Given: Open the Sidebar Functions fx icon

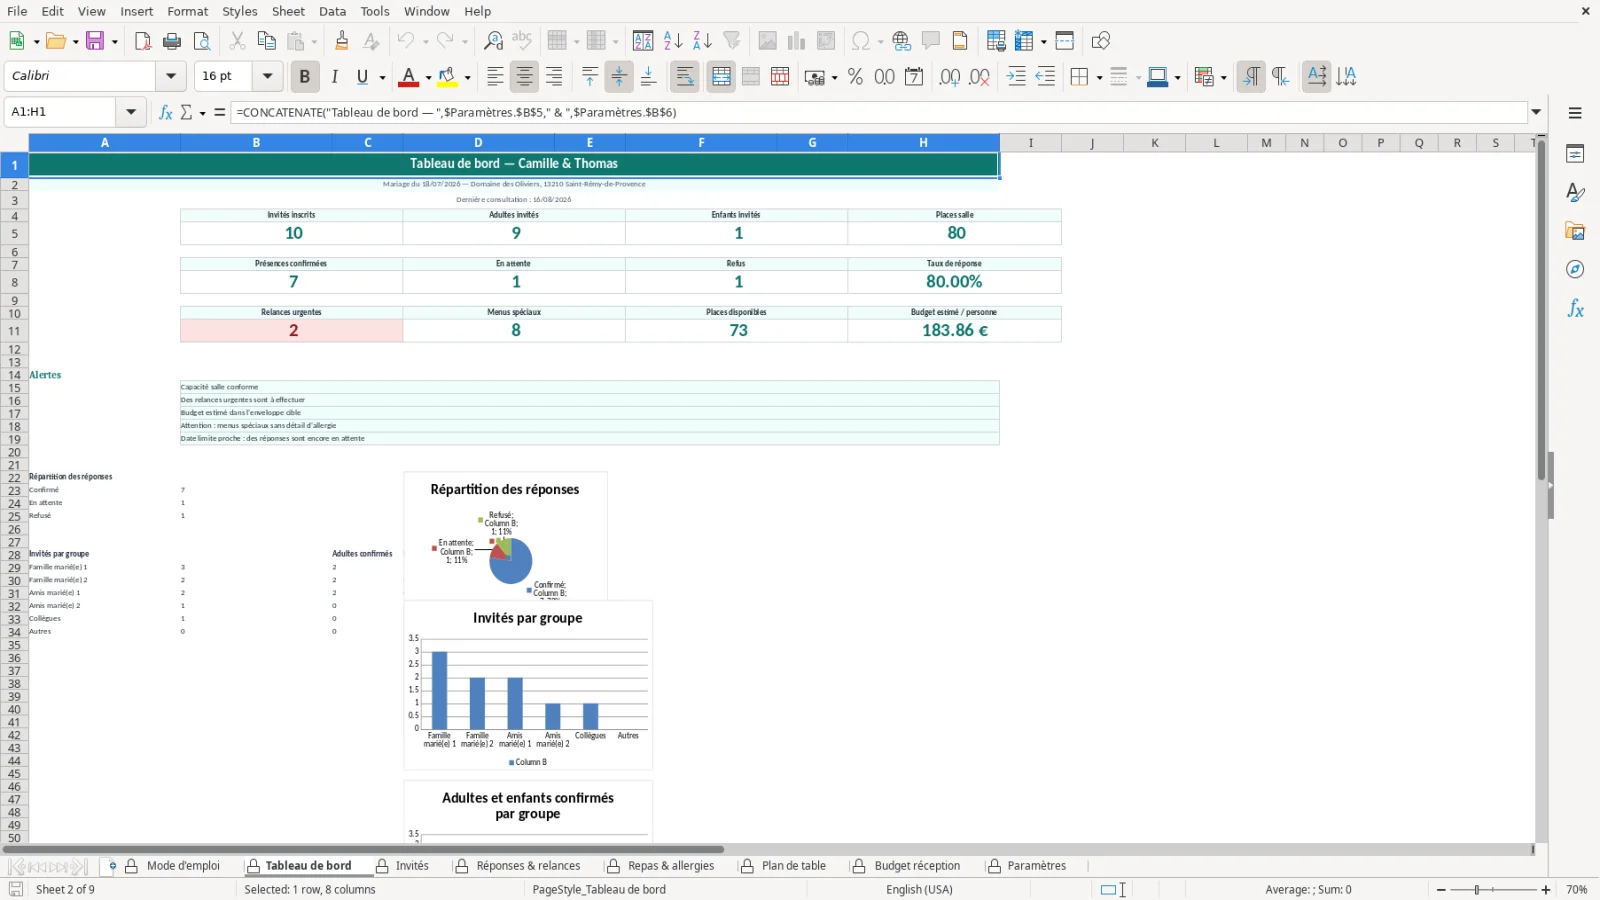Looking at the screenshot, I should (x=1575, y=309).
